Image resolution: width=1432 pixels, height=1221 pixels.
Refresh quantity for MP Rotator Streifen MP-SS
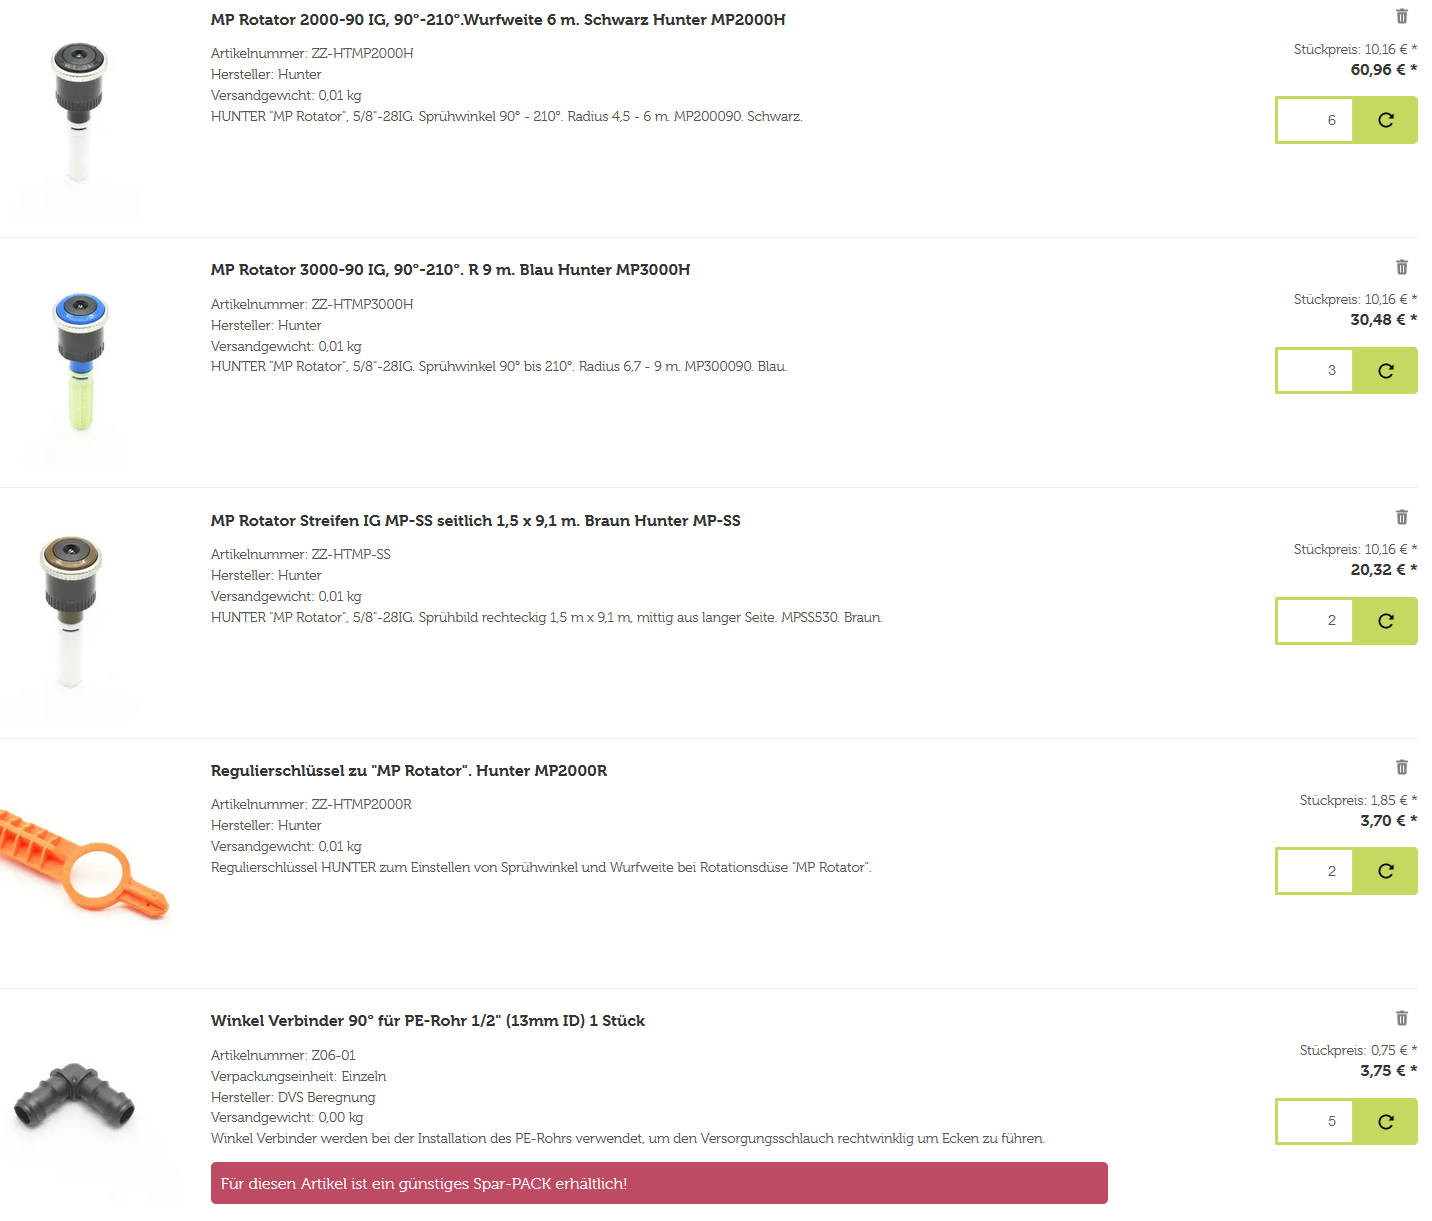(x=1385, y=621)
